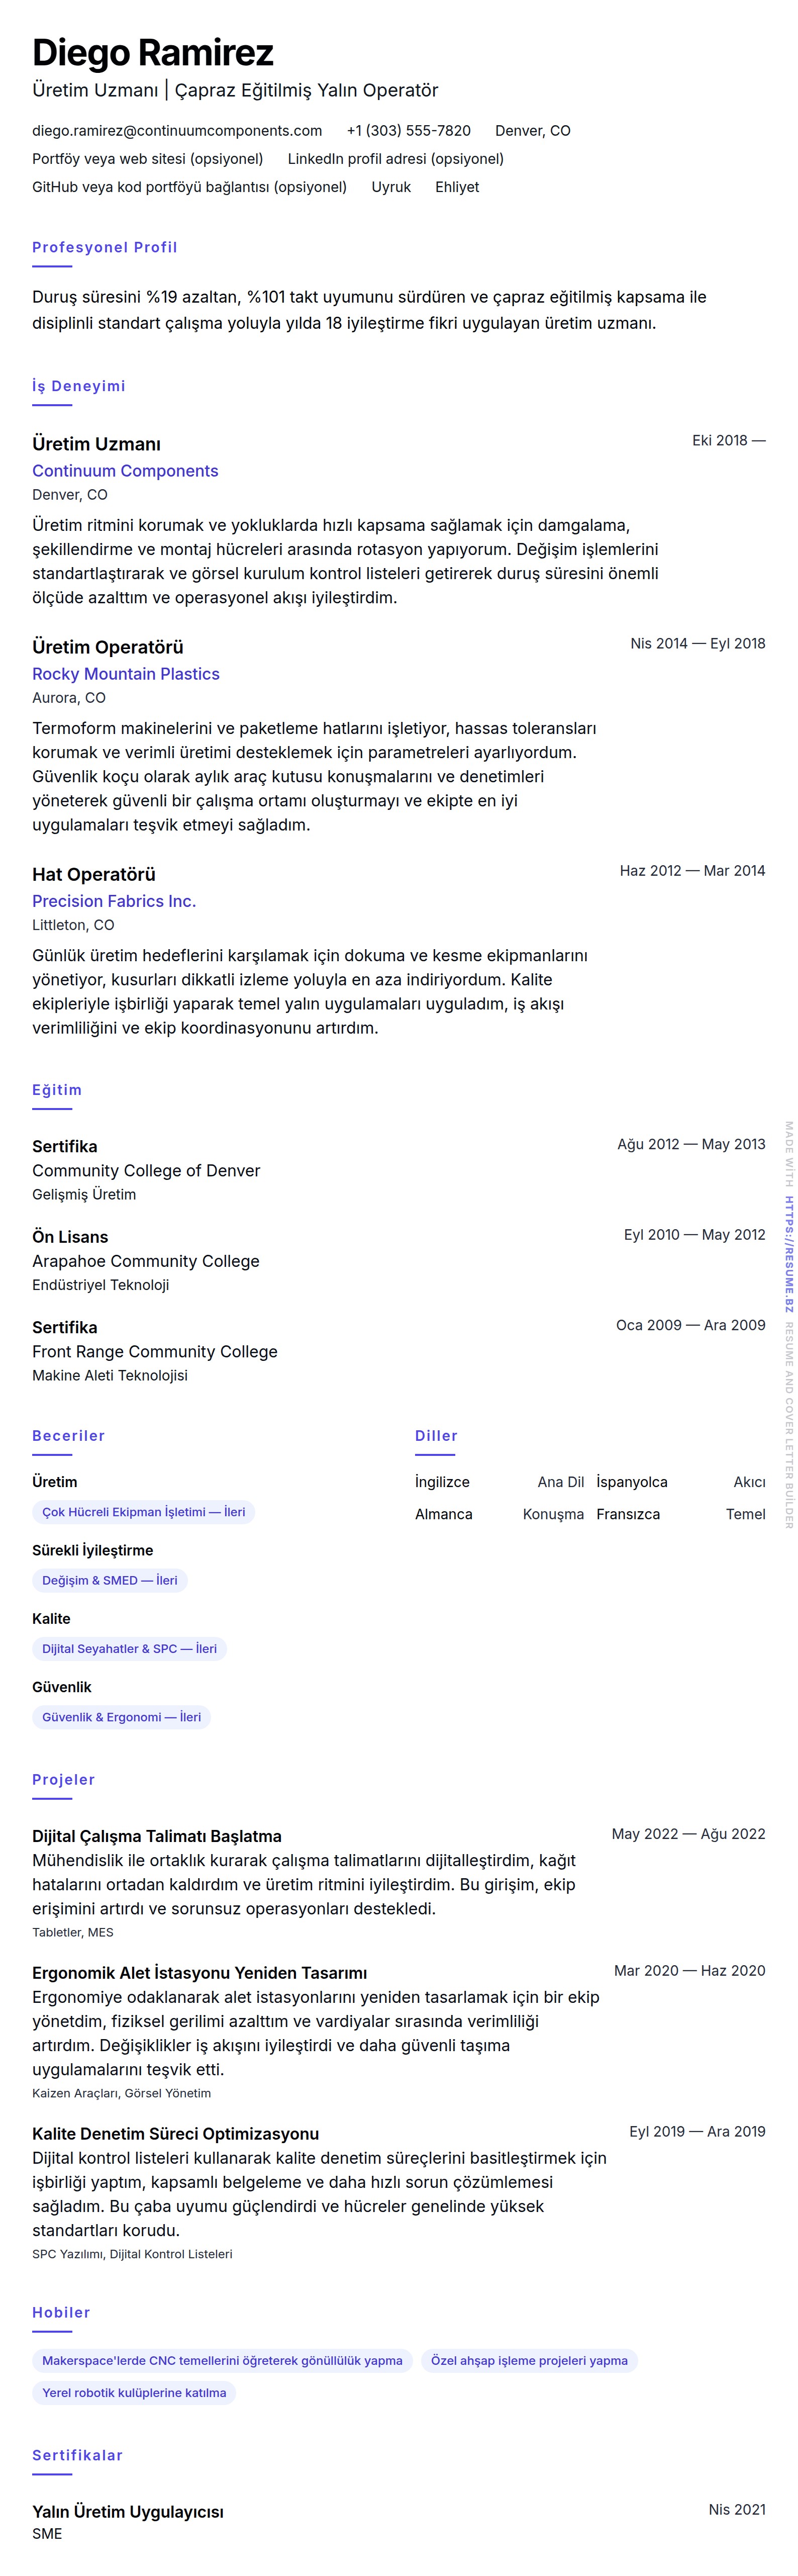Click the Makerspace CNC gönüllülük hobby chip

click(222, 2361)
